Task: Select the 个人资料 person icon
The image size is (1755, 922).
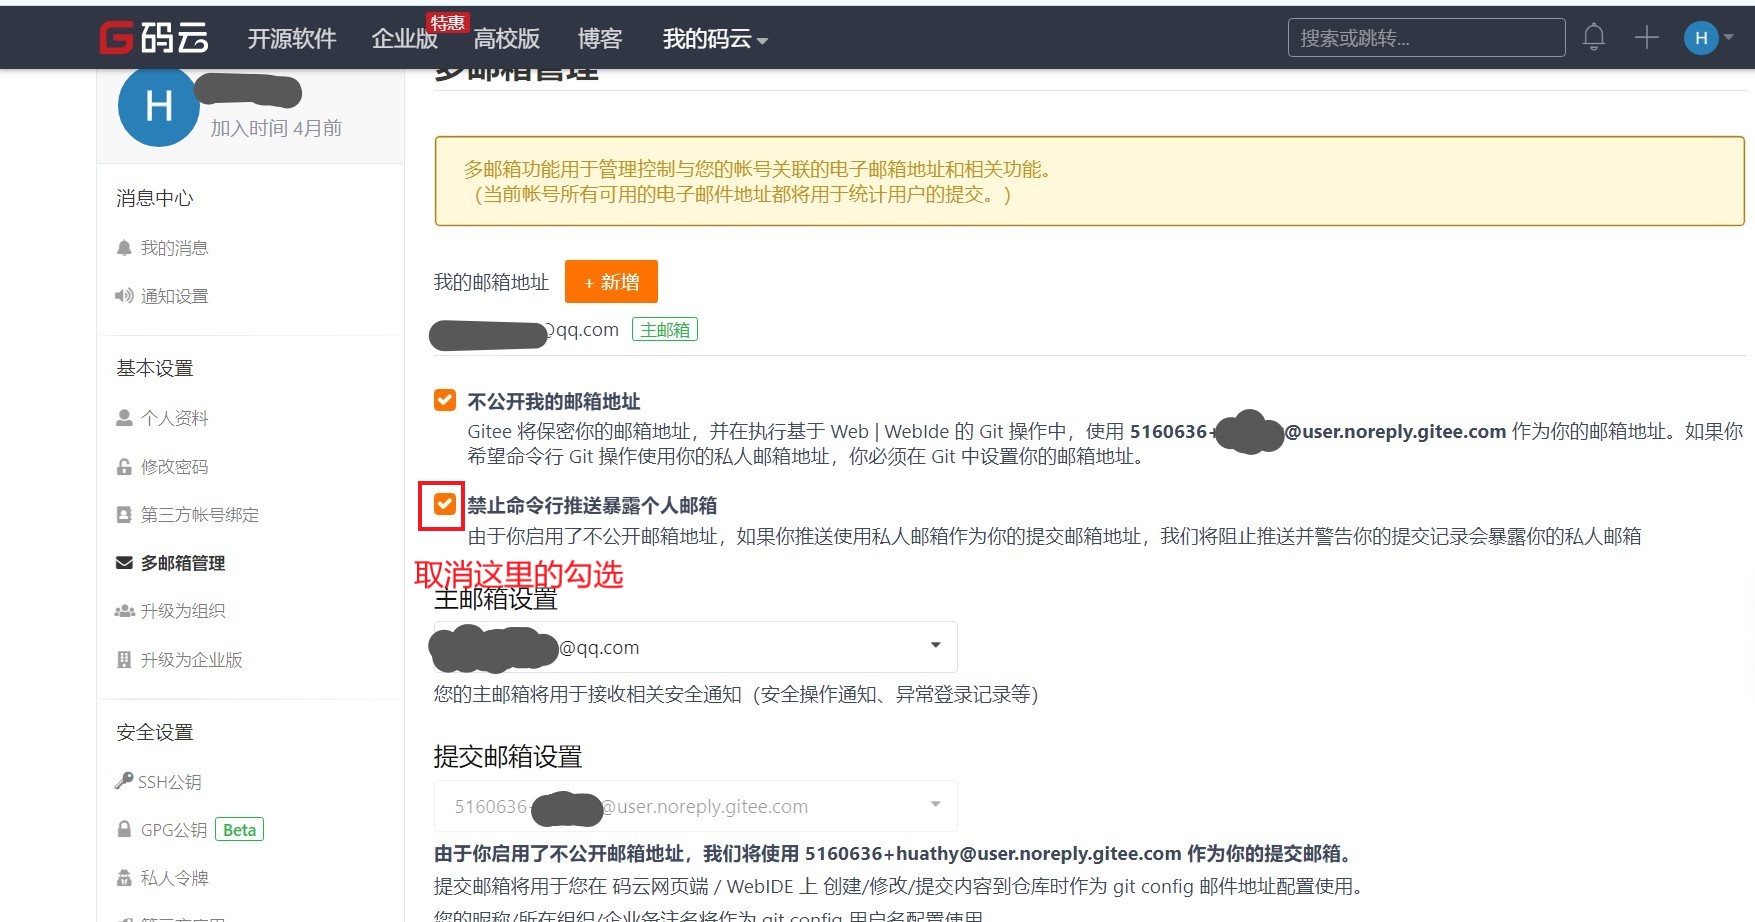Action: (123, 417)
